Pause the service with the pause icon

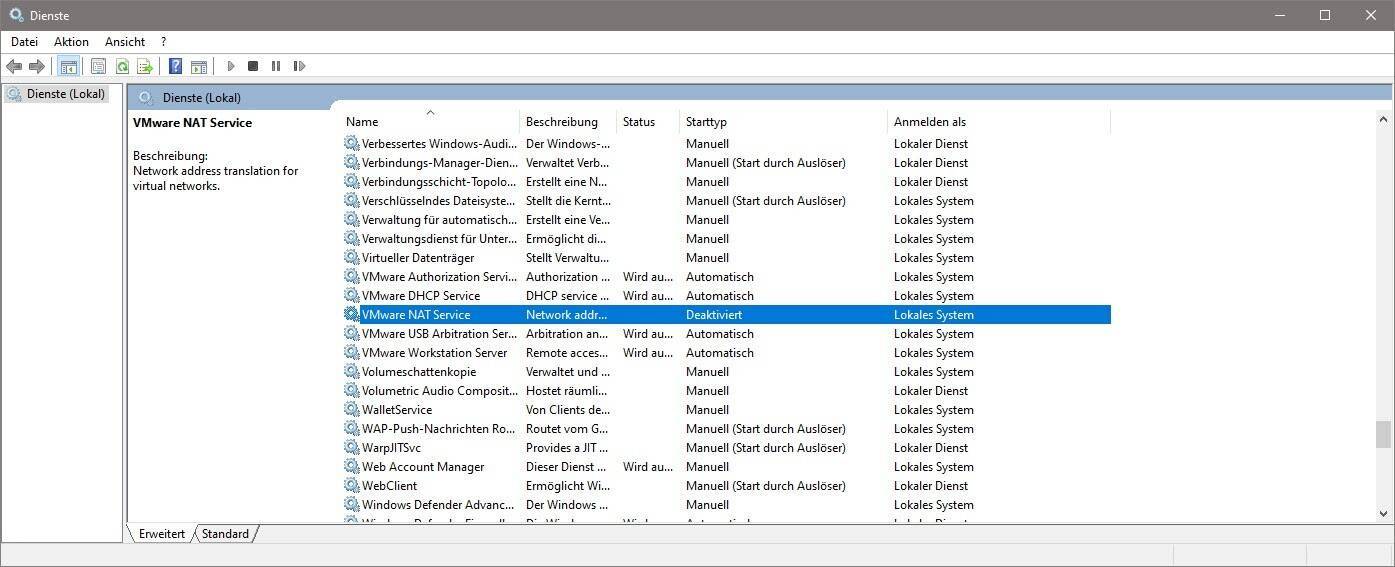tap(276, 66)
